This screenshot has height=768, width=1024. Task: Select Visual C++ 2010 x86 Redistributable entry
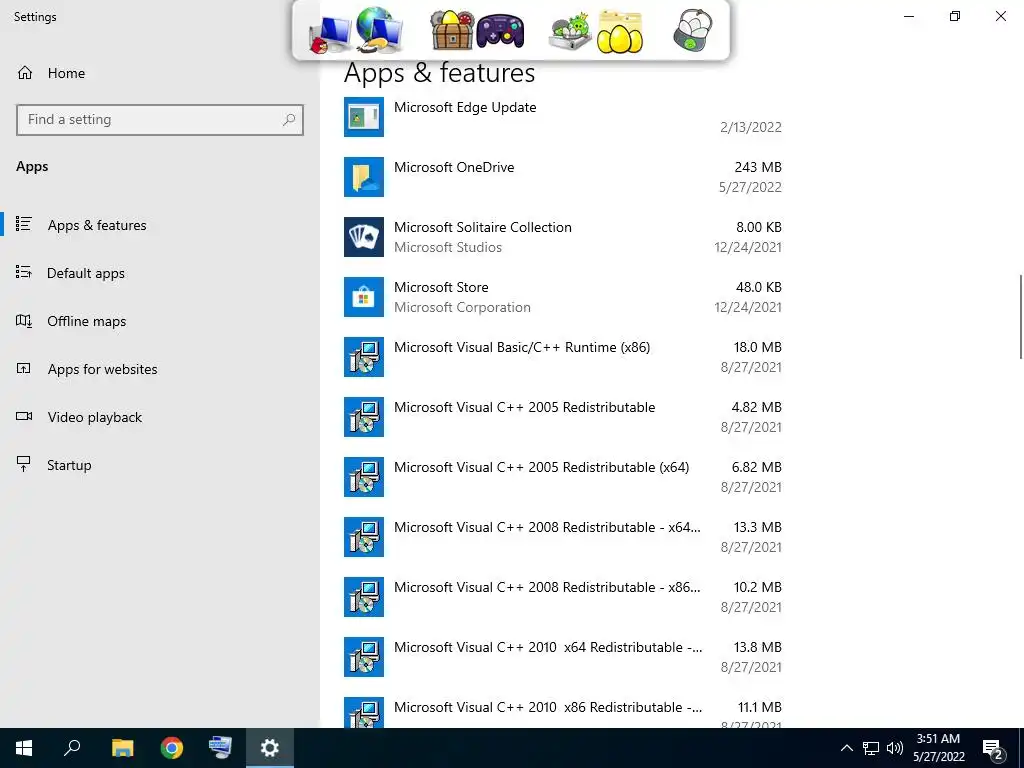coord(563,712)
